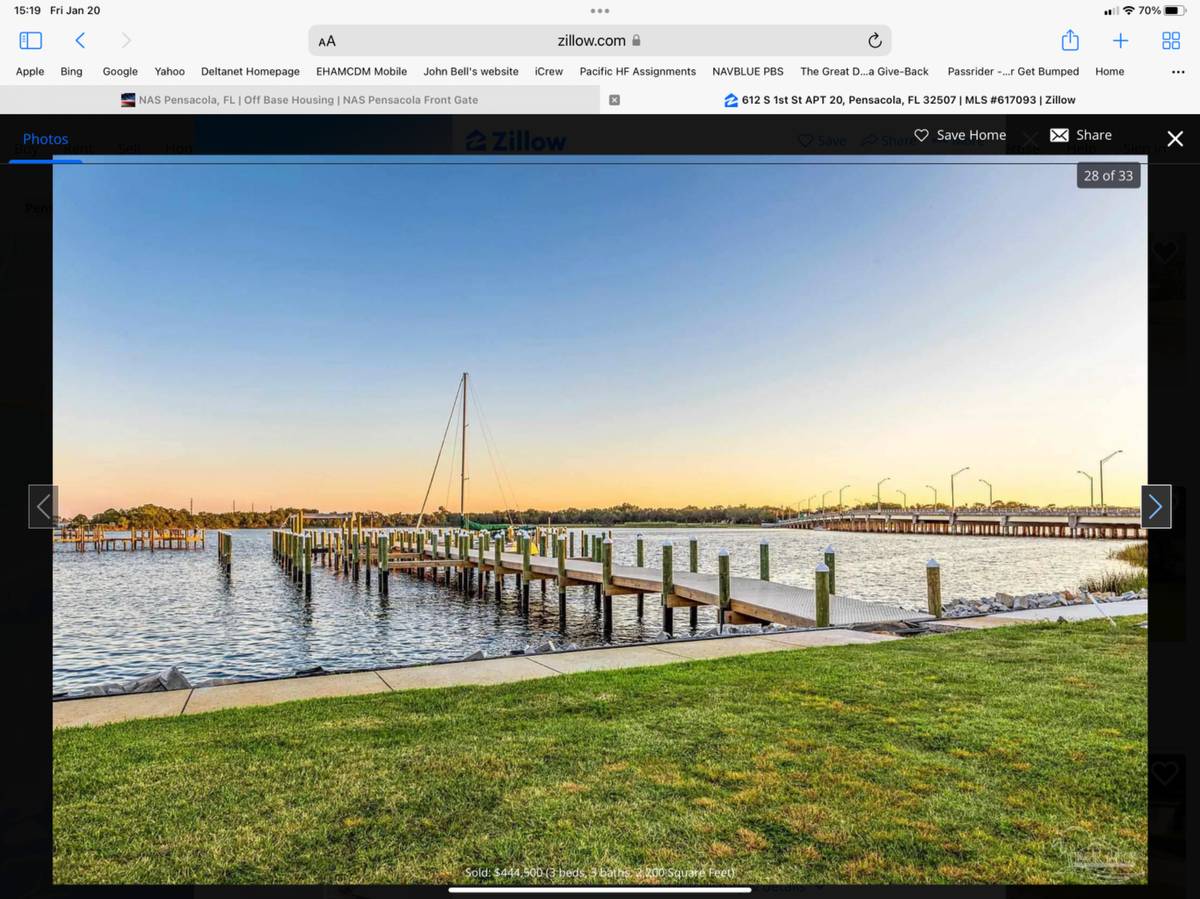Open the Safari share sheet icon
1200x899 pixels.
[x=1070, y=41]
